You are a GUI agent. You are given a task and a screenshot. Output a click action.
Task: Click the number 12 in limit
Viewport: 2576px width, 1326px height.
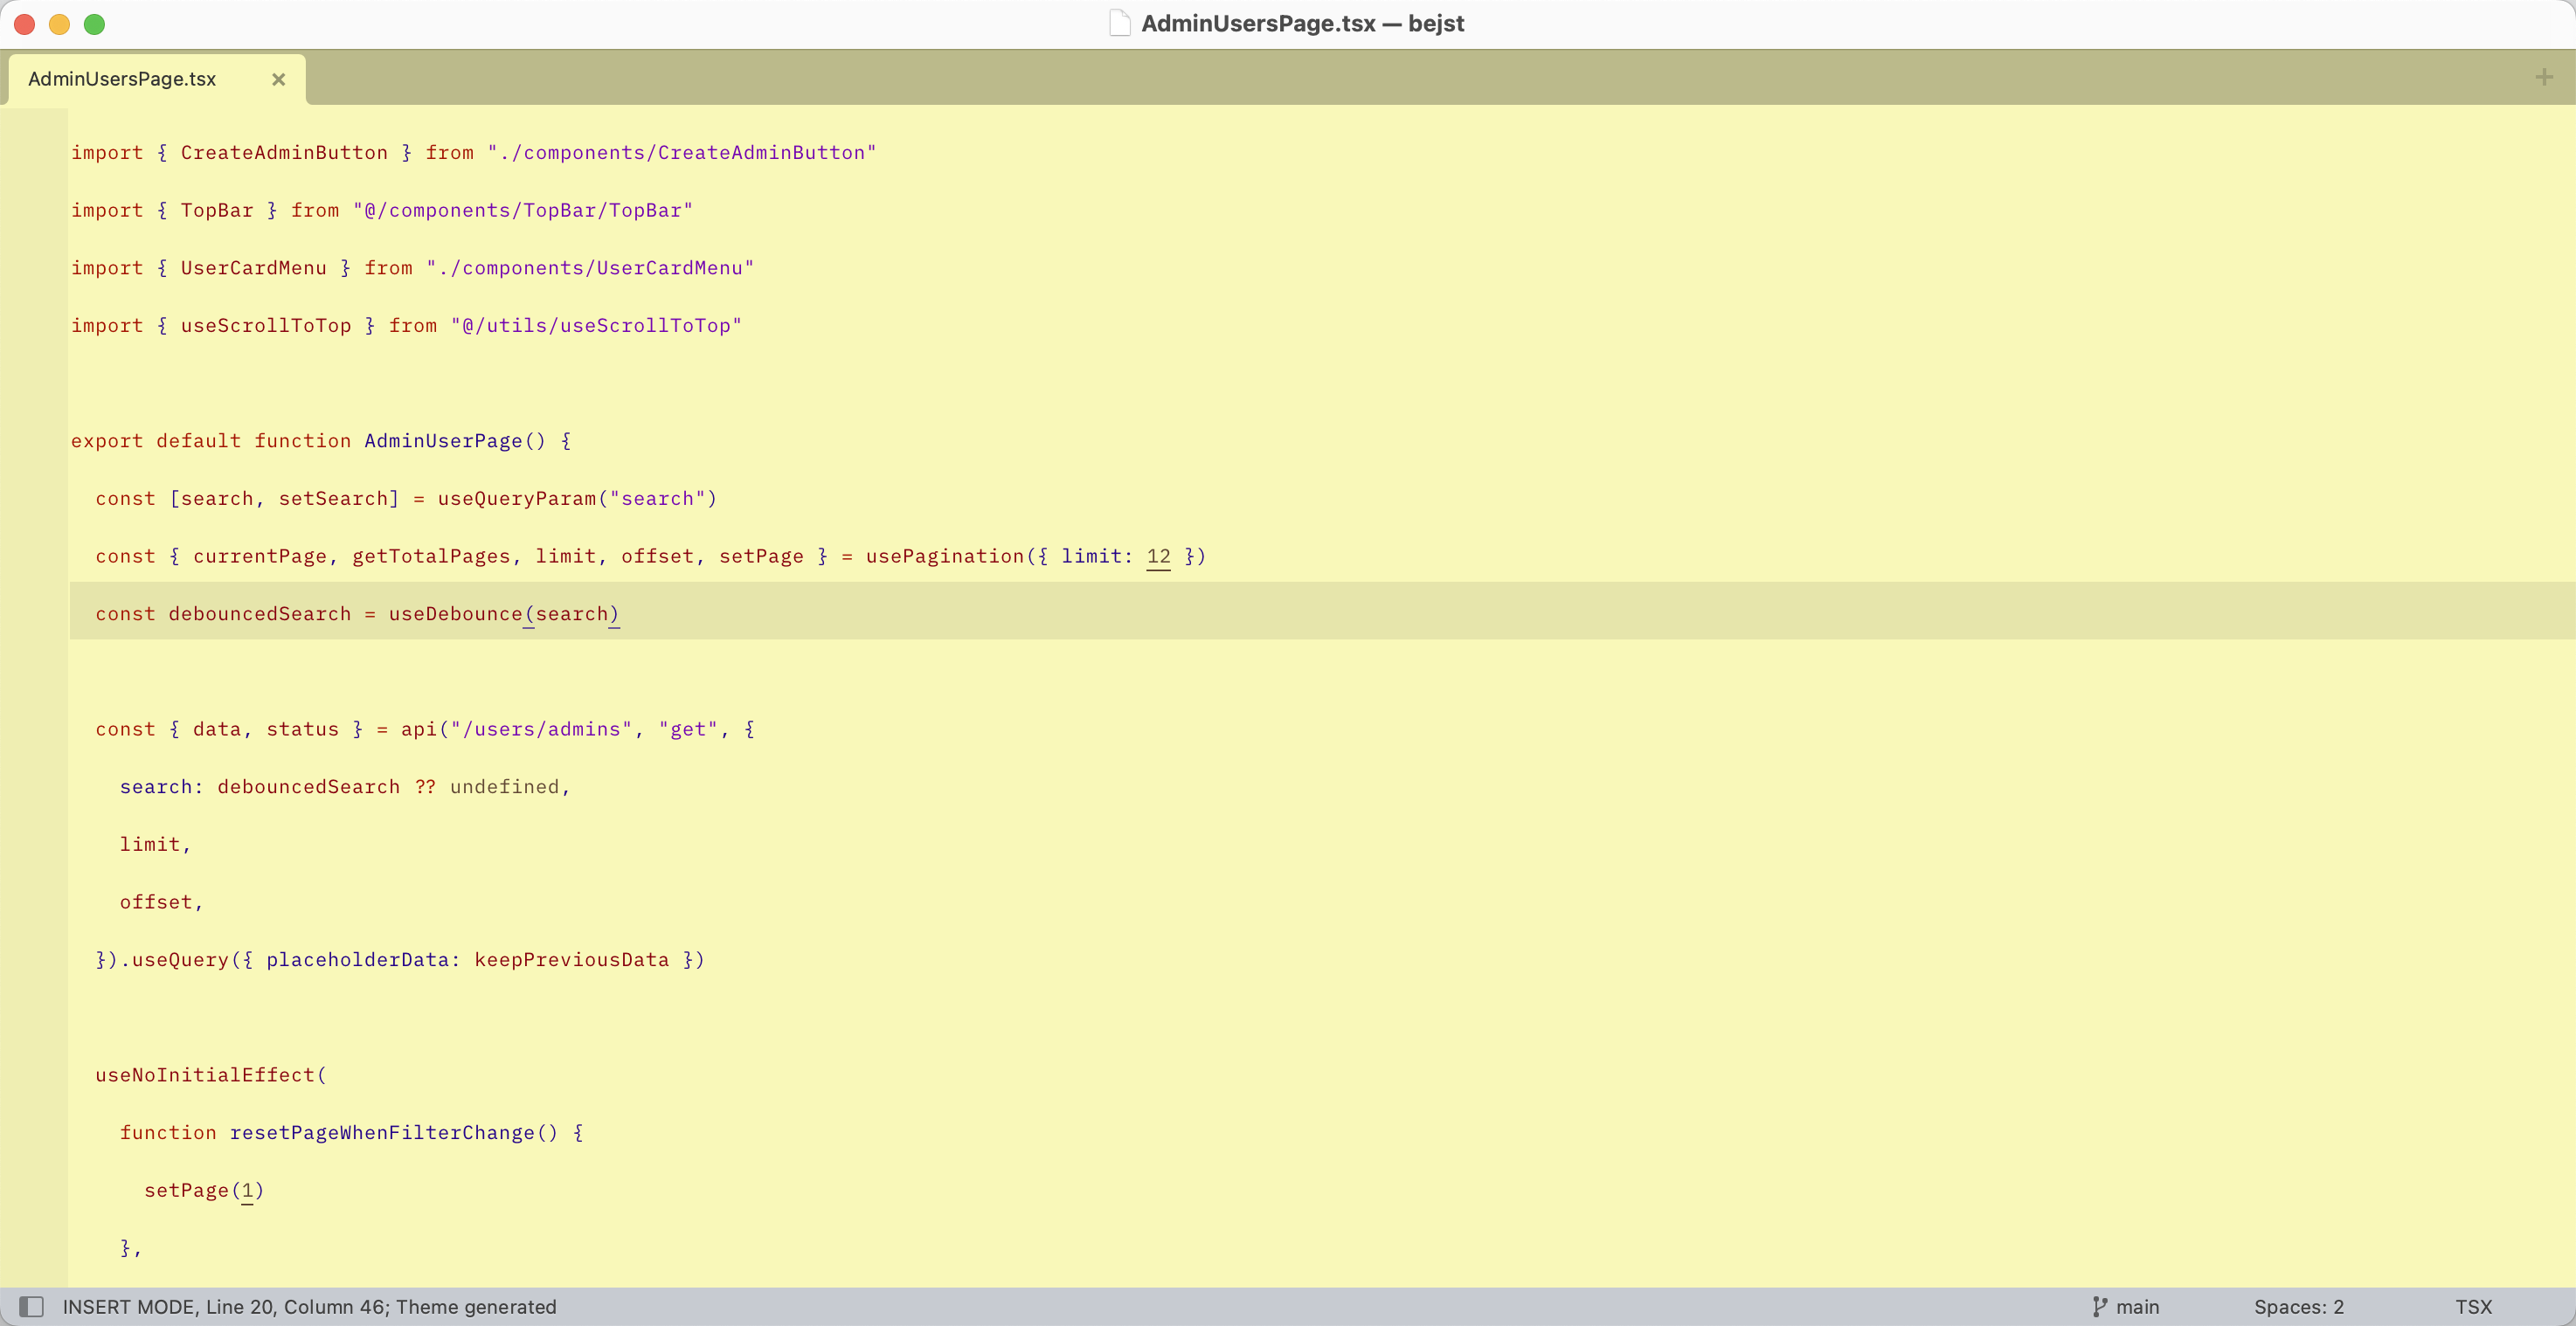[x=1158, y=557]
